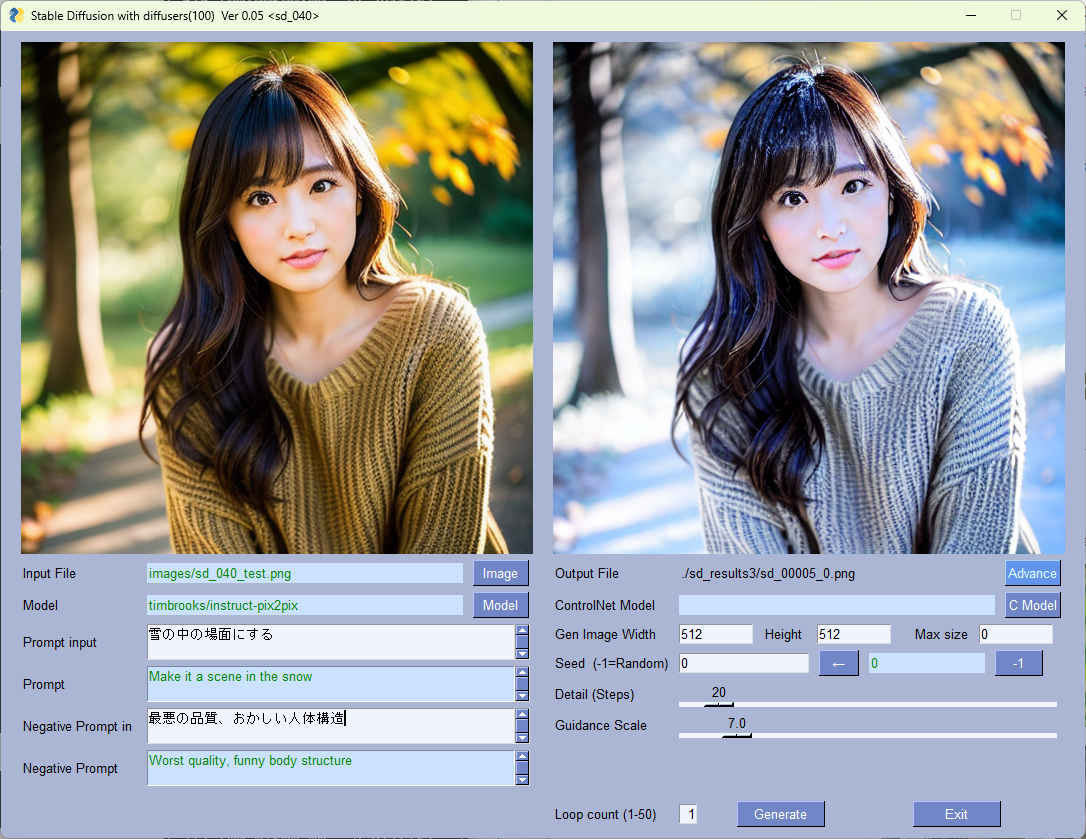Adjust the Detail (Steps) slider handle
The width and height of the screenshot is (1086, 839).
718,704
